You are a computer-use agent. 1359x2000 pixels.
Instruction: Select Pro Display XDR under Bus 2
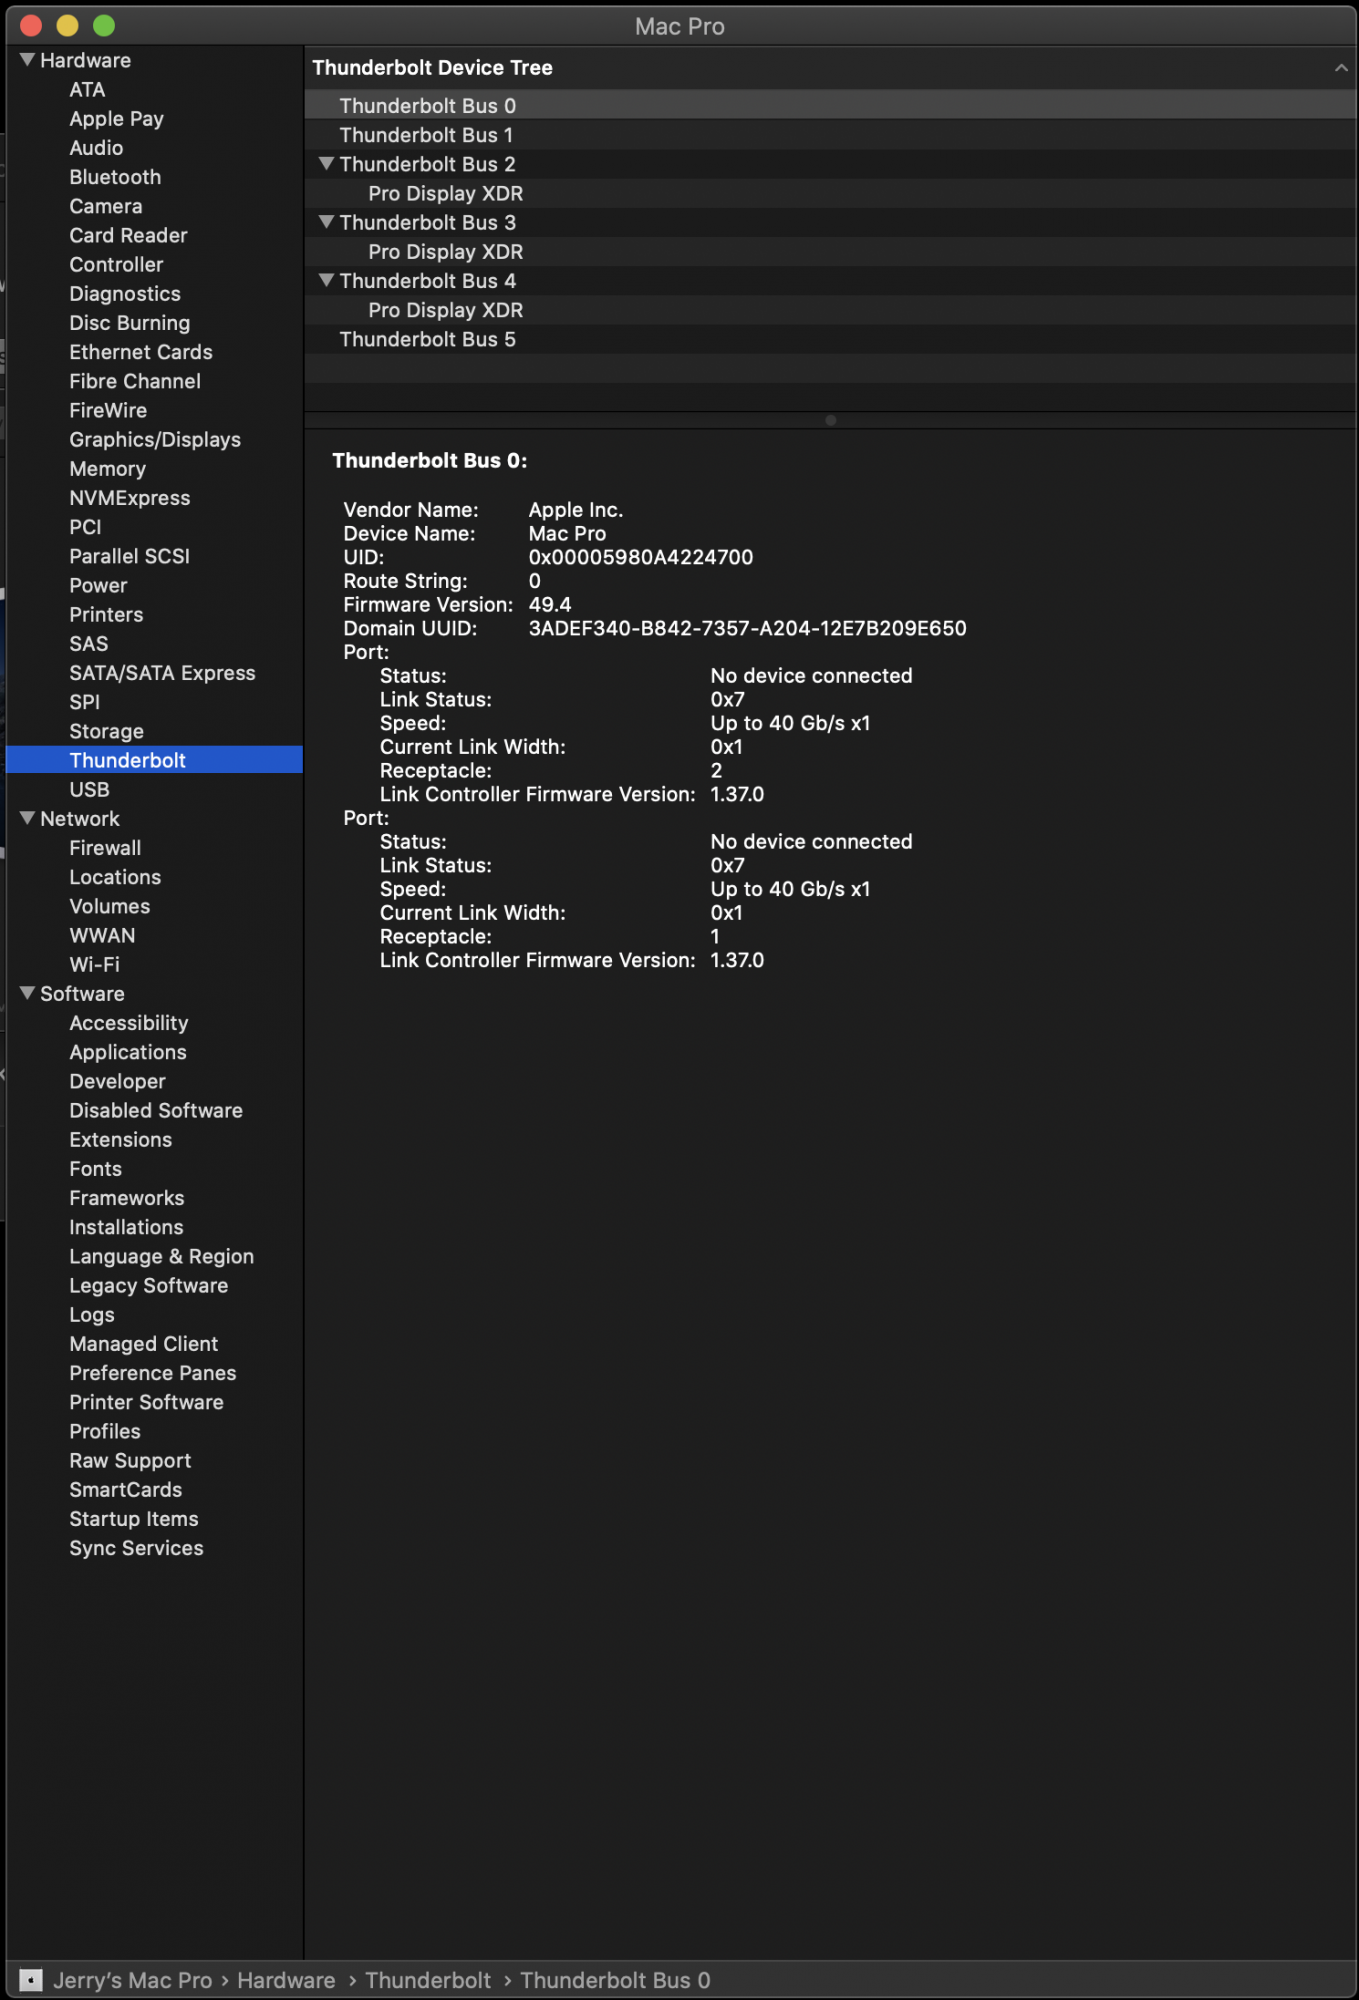(445, 193)
